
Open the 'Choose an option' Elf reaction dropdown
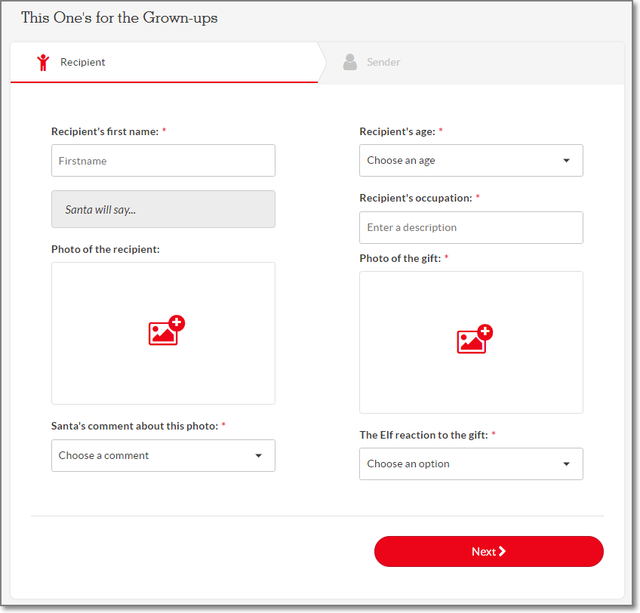pyautogui.click(x=460, y=464)
